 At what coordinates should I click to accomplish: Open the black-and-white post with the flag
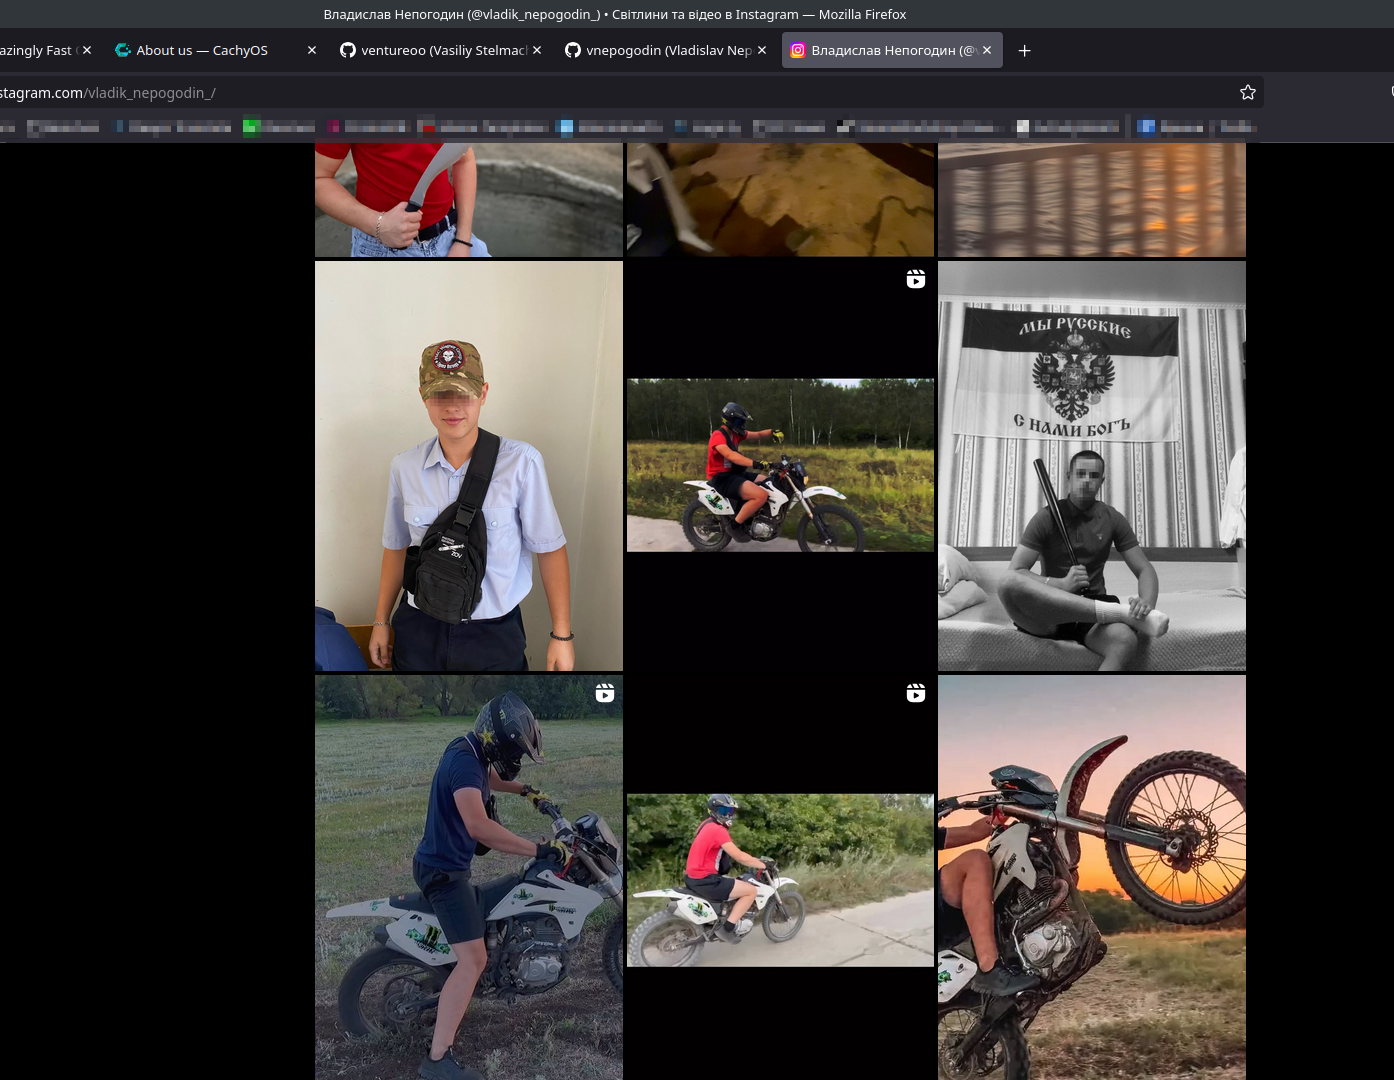1091,466
